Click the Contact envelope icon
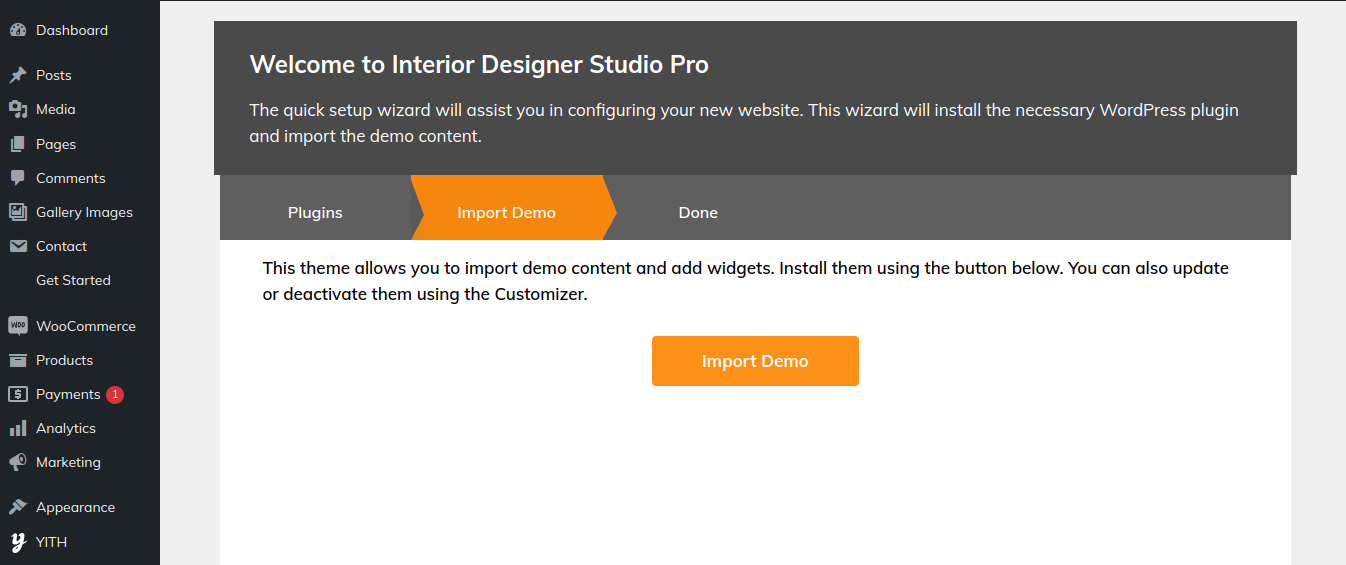Image resolution: width=1346 pixels, height=565 pixels. (x=18, y=246)
